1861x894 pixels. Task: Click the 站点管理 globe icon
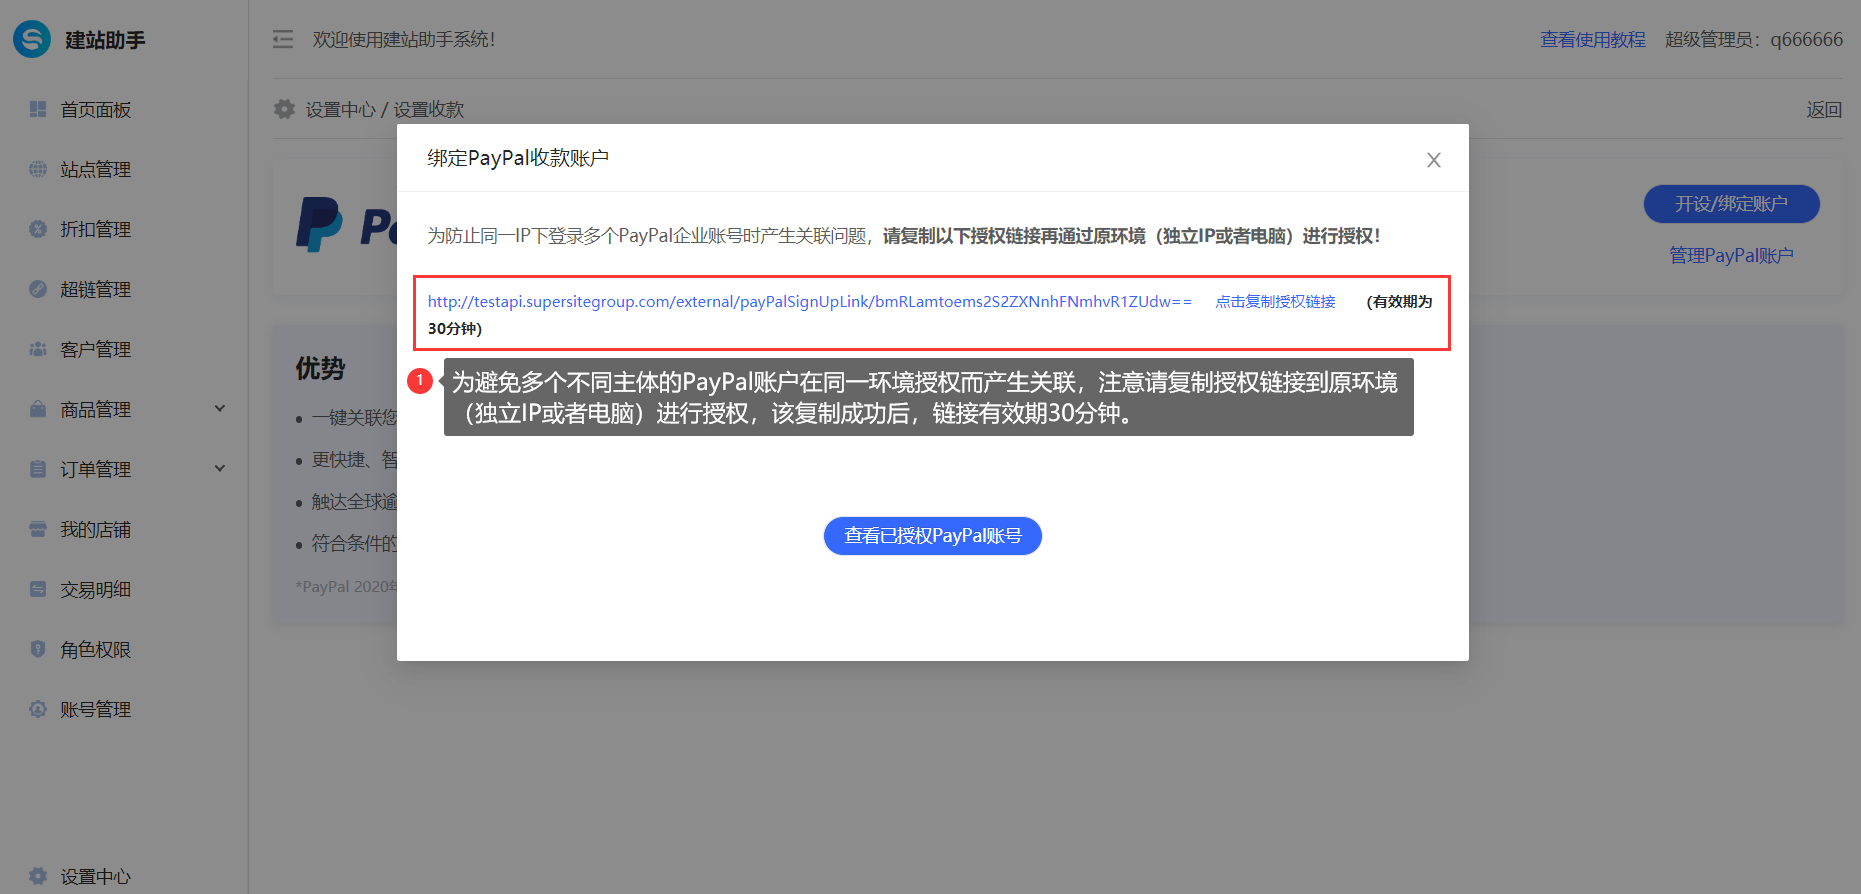click(38, 169)
